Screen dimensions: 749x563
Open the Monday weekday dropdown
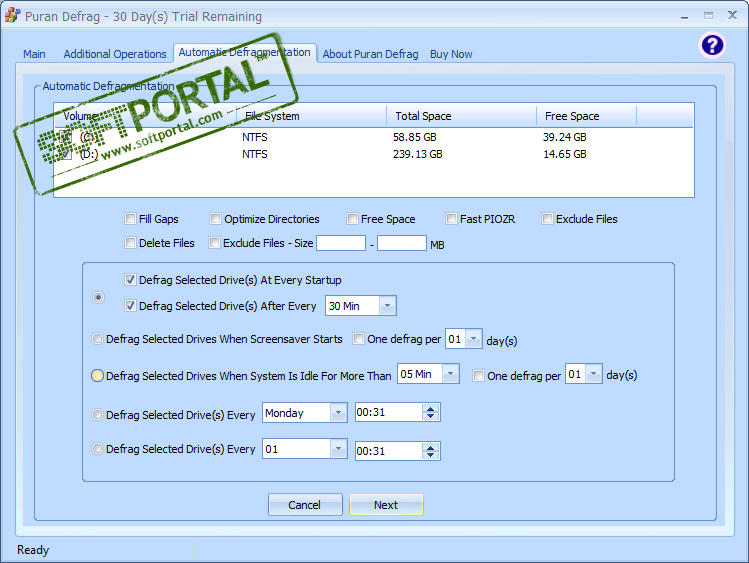[338, 413]
